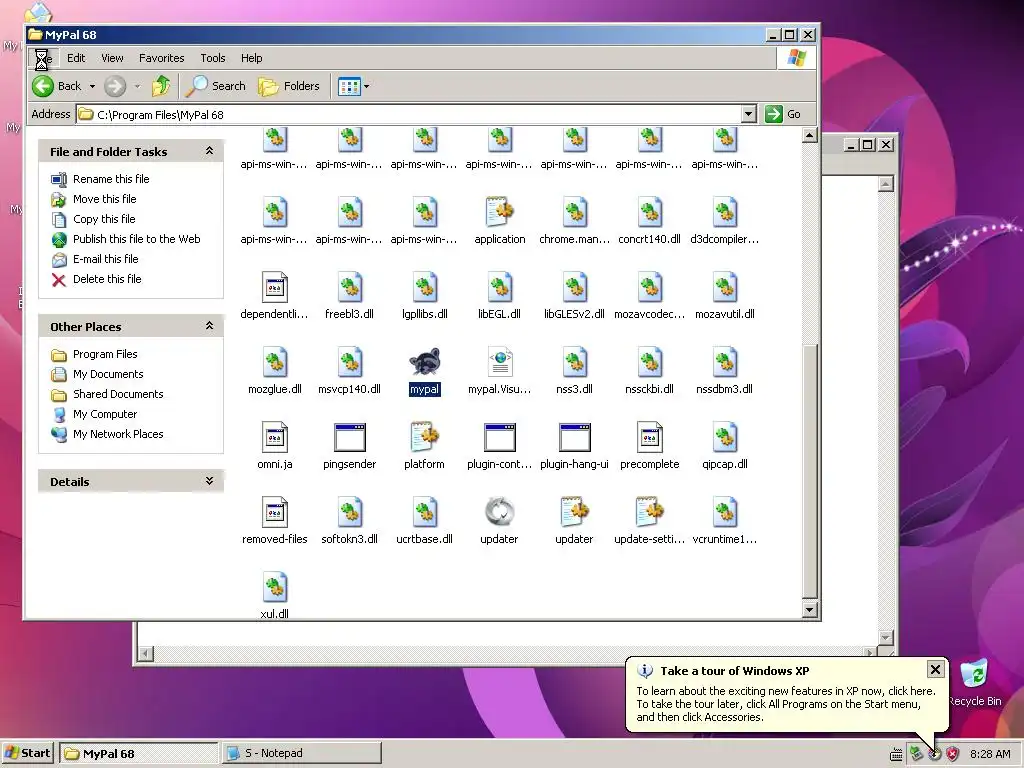The image size is (1024, 768).
Task: Select the application configuration file icon
Action: (x=500, y=212)
